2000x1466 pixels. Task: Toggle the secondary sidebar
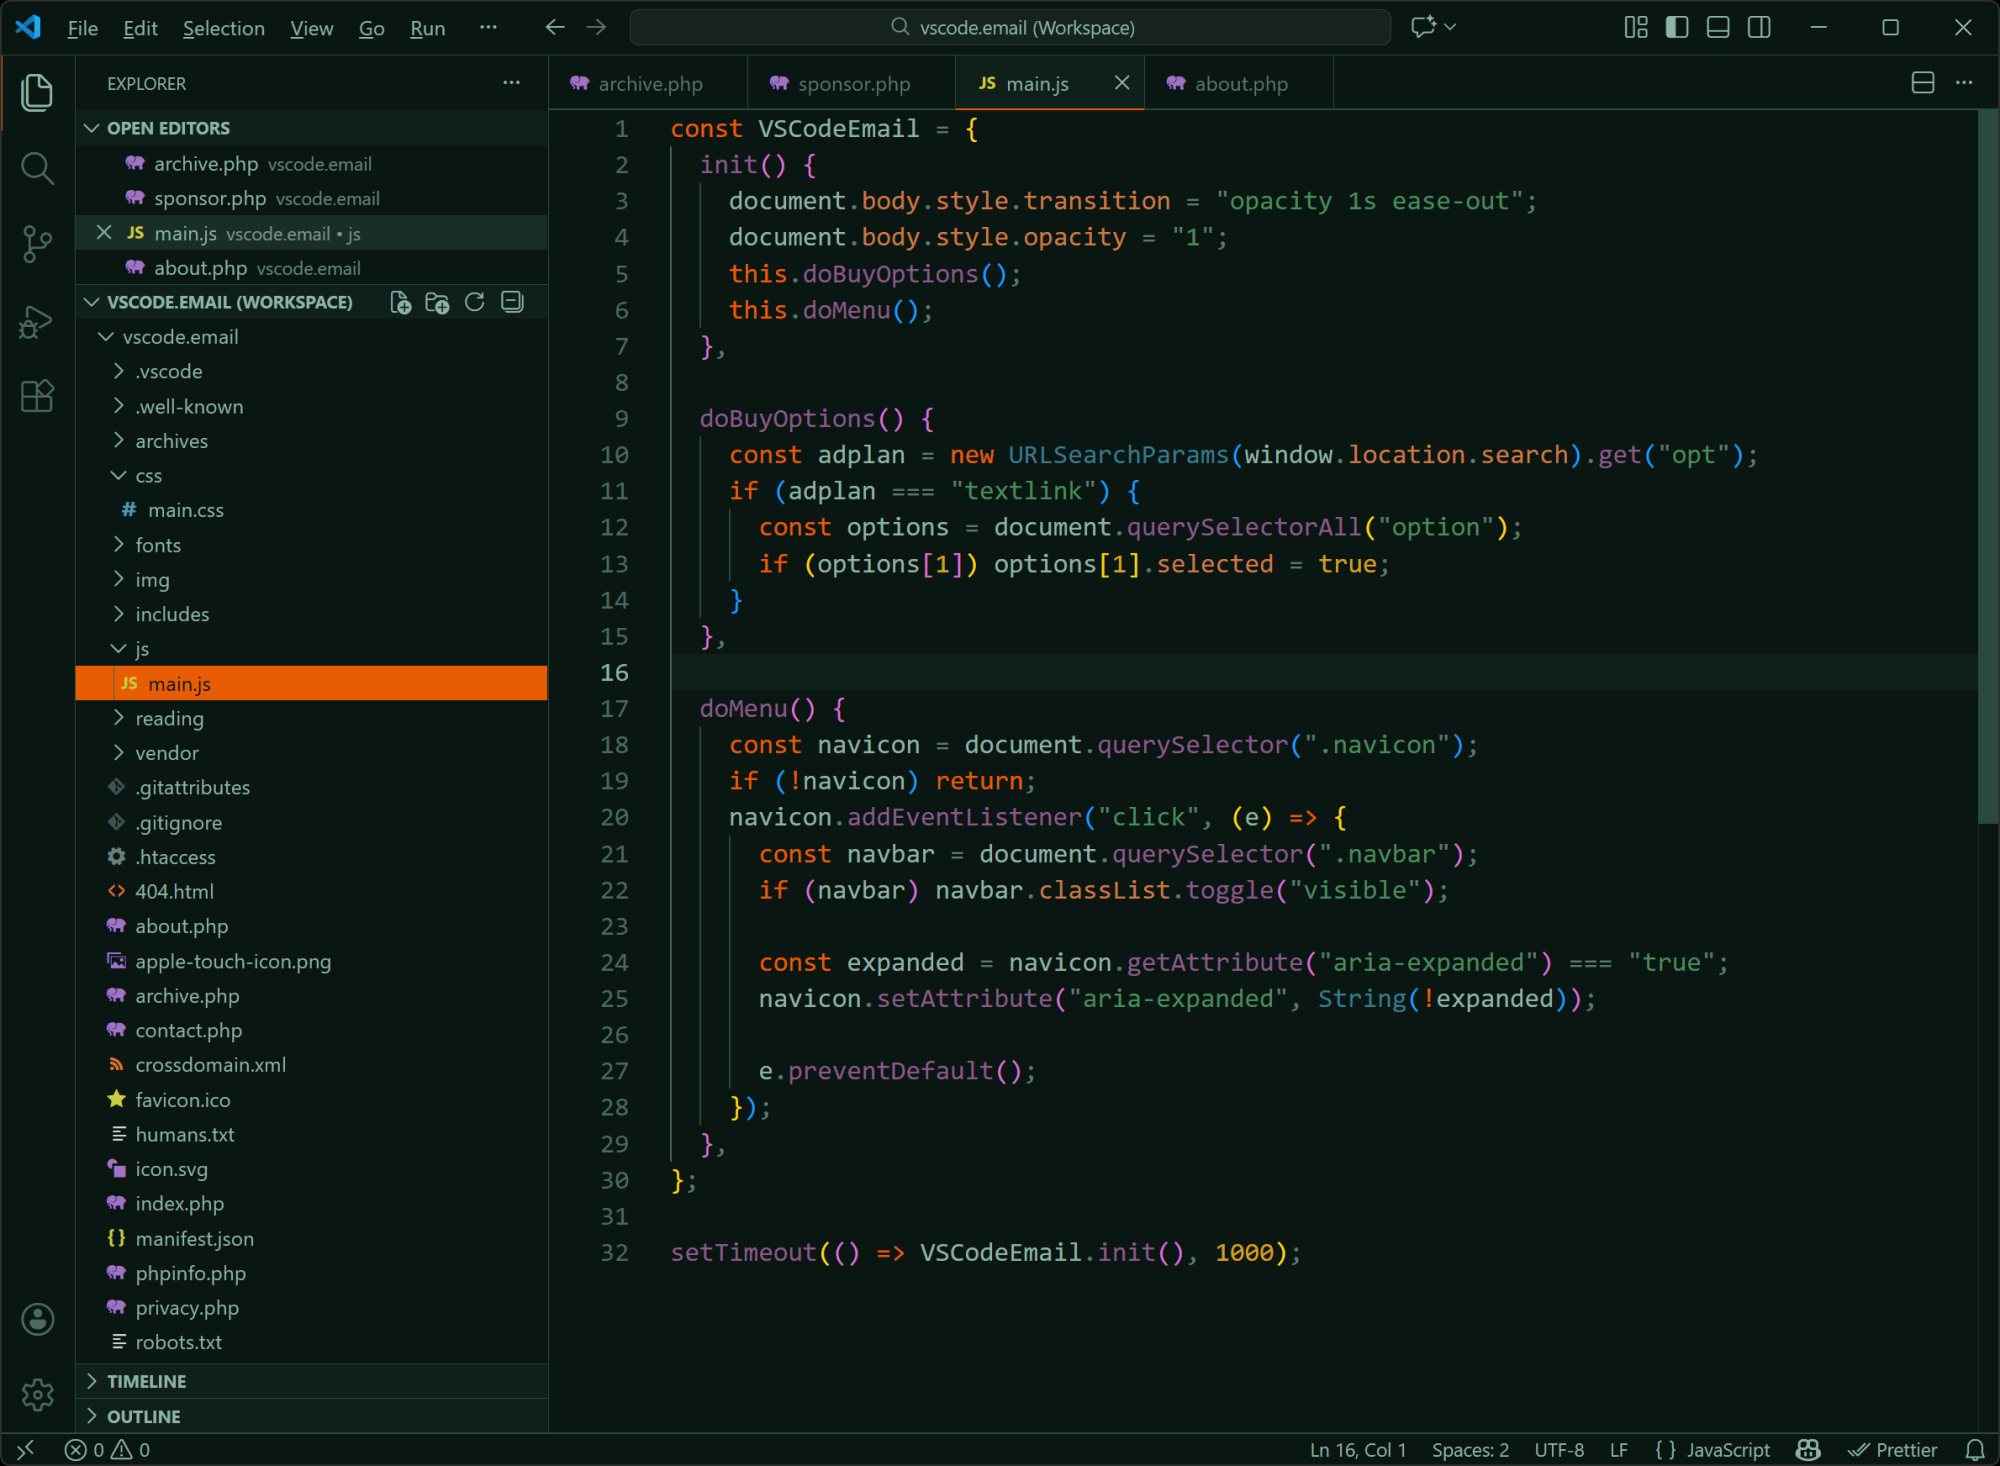pyautogui.click(x=1759, y=27)
